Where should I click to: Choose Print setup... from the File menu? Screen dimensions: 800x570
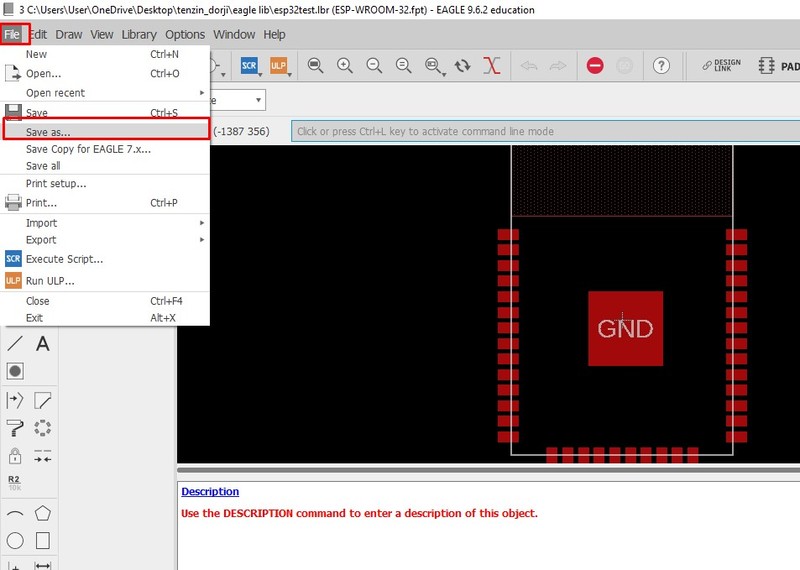coord(105,183)
